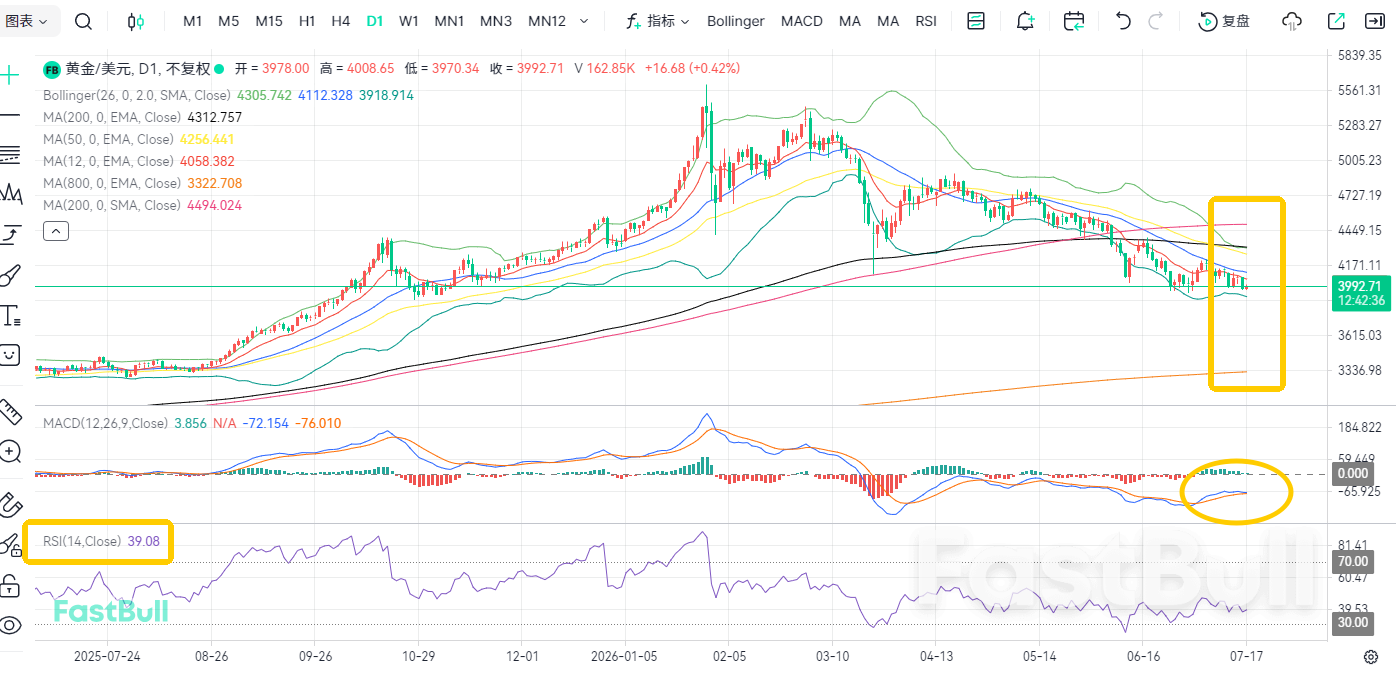
Task: Expand more timeframes chevron after MN12
Action: [x=583, y=21]
